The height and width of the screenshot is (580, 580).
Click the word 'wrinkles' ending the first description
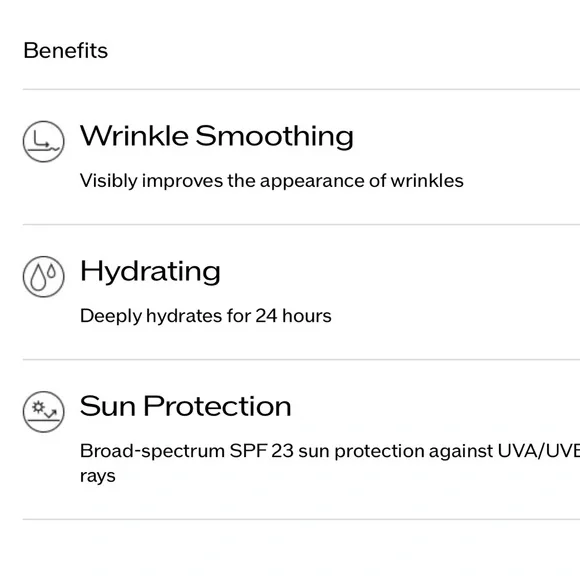pyautogui.click(x=427, y=181)
